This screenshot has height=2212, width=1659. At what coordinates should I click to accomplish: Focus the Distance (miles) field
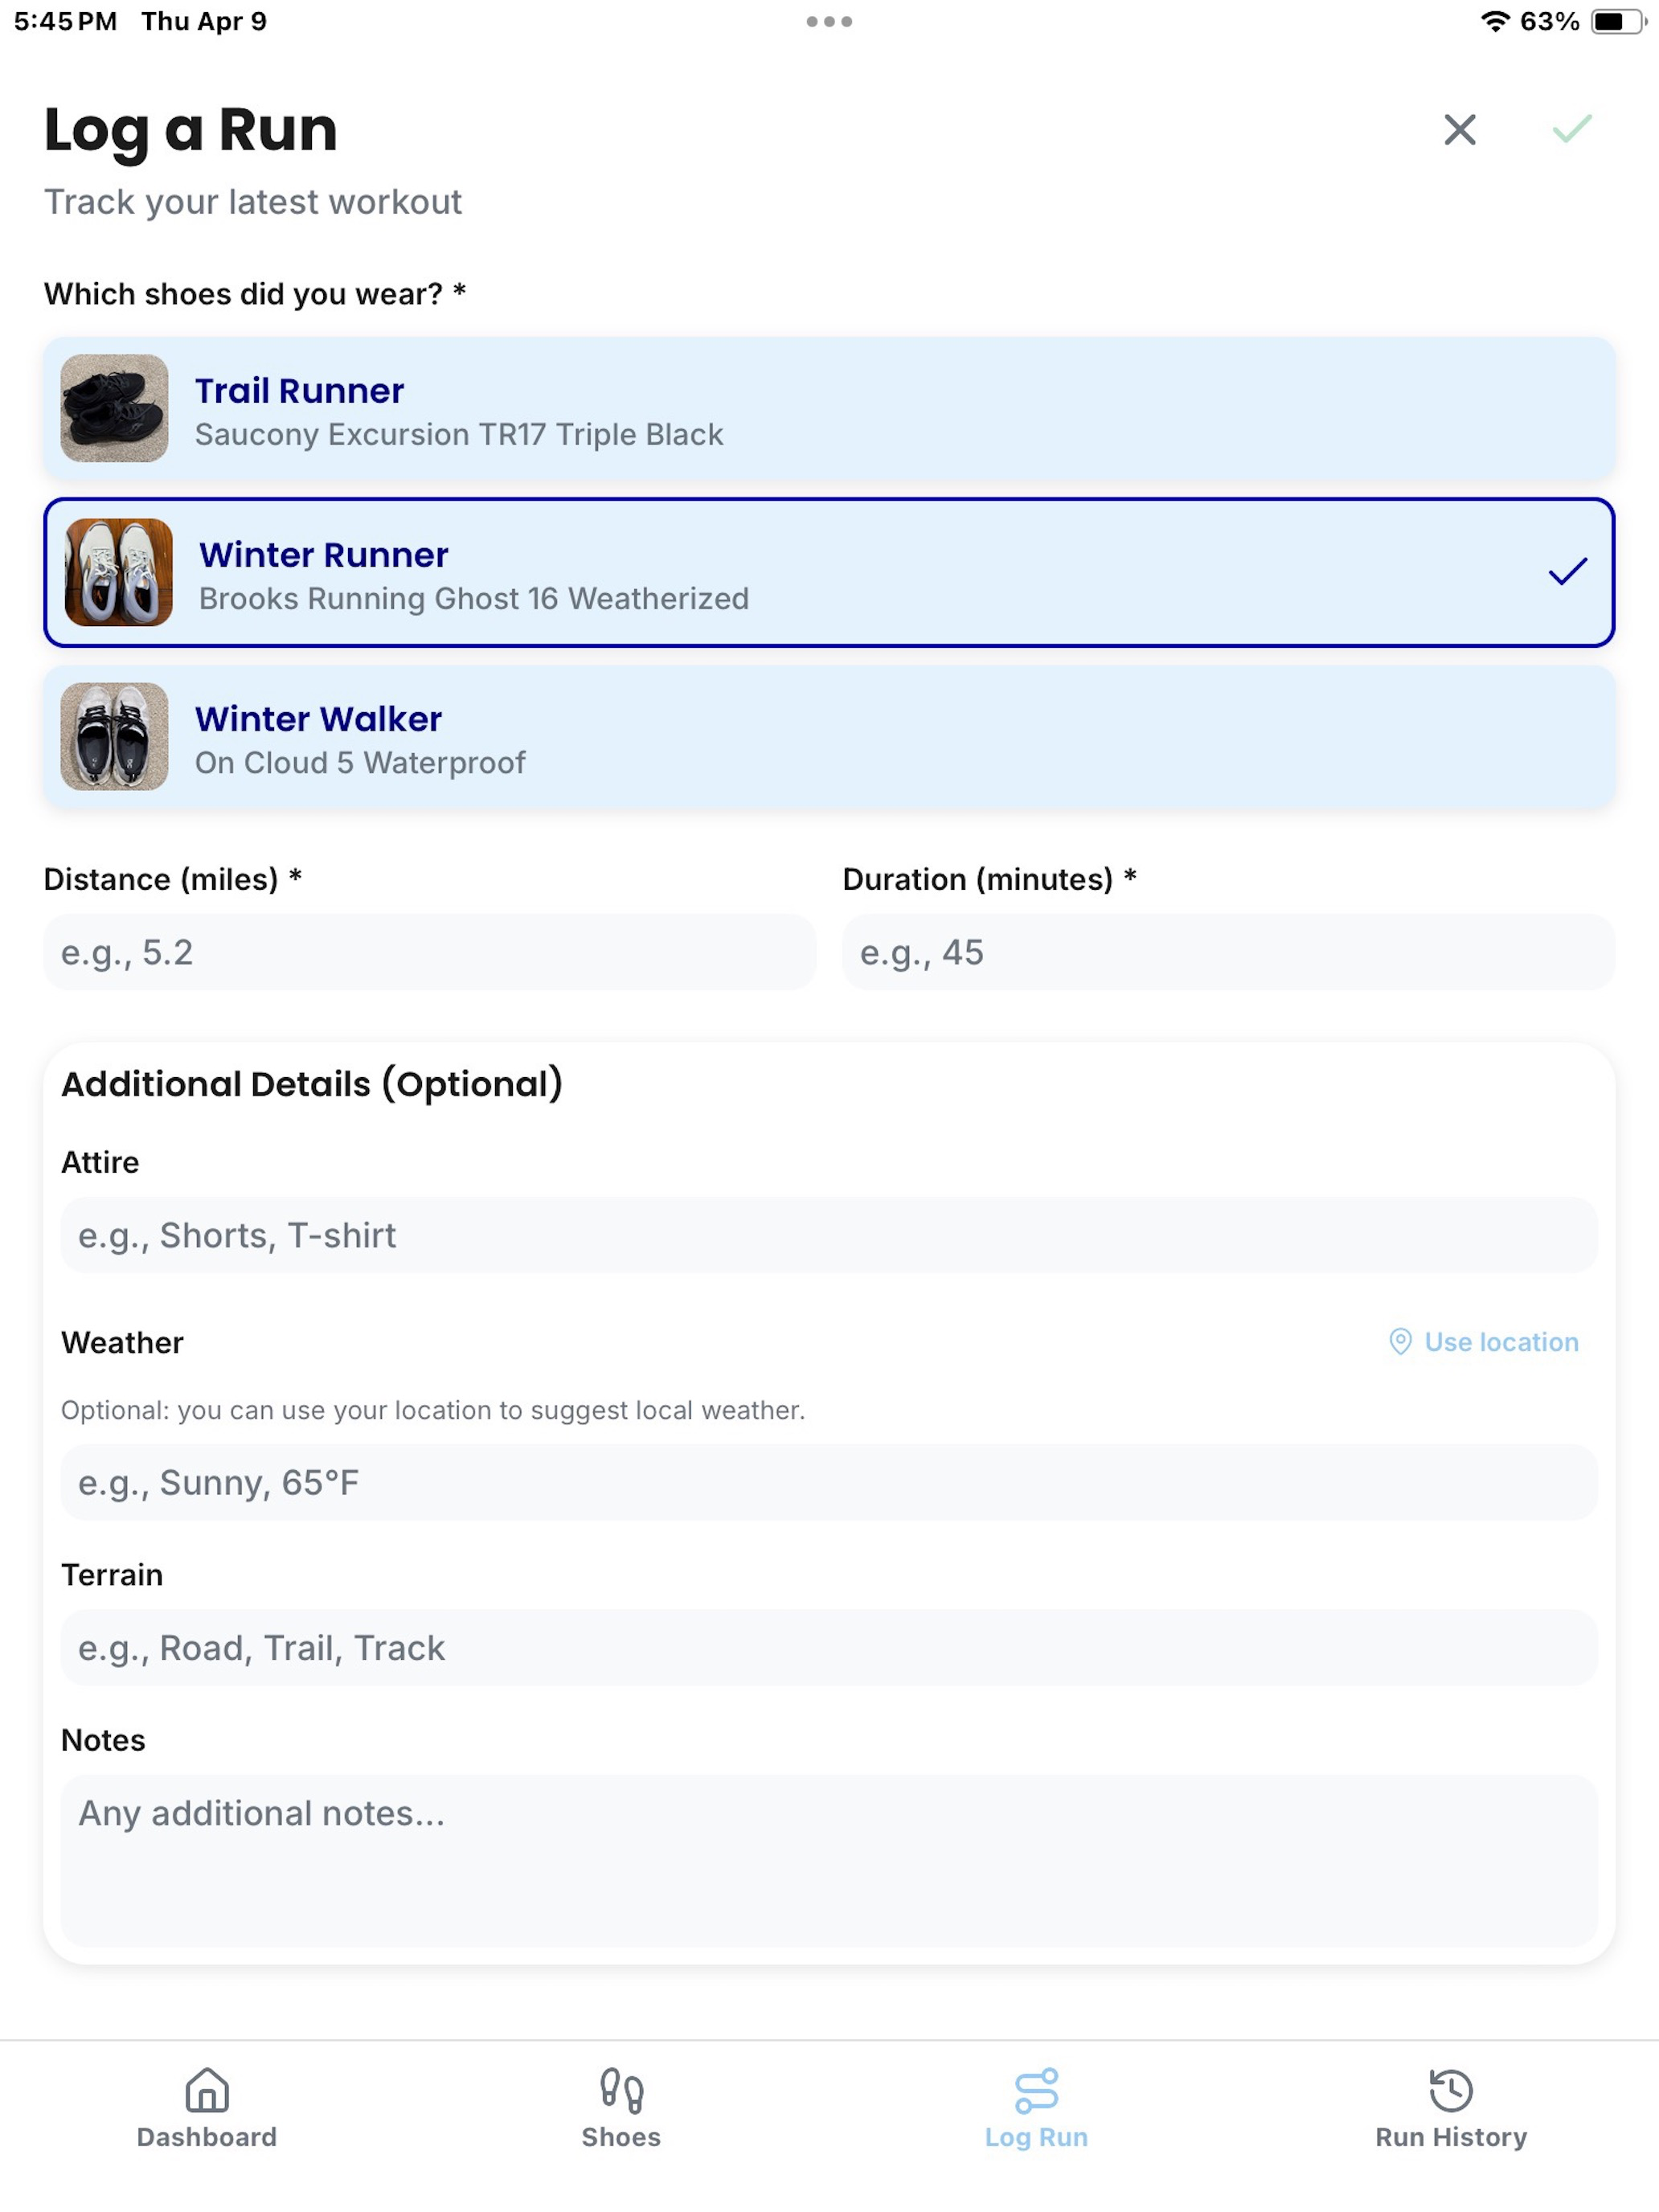pos(430,952)
